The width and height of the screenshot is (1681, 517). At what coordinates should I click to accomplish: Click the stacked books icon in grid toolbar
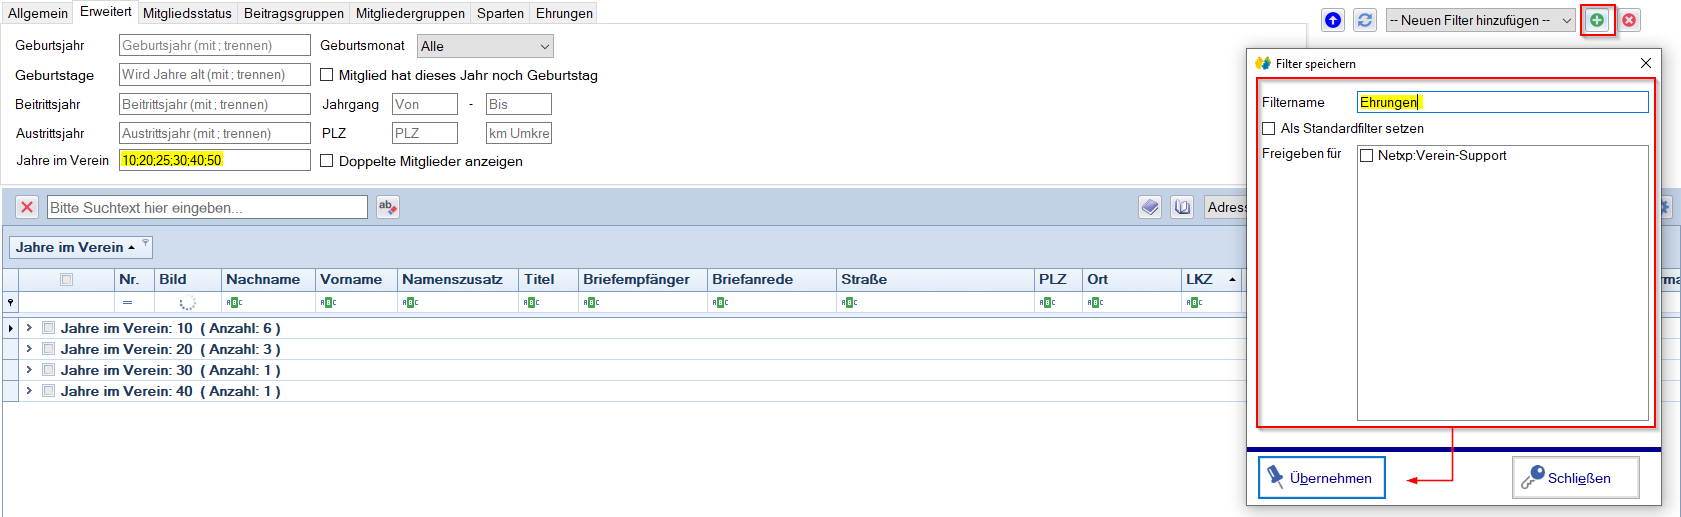click(x=1150, y=207)
